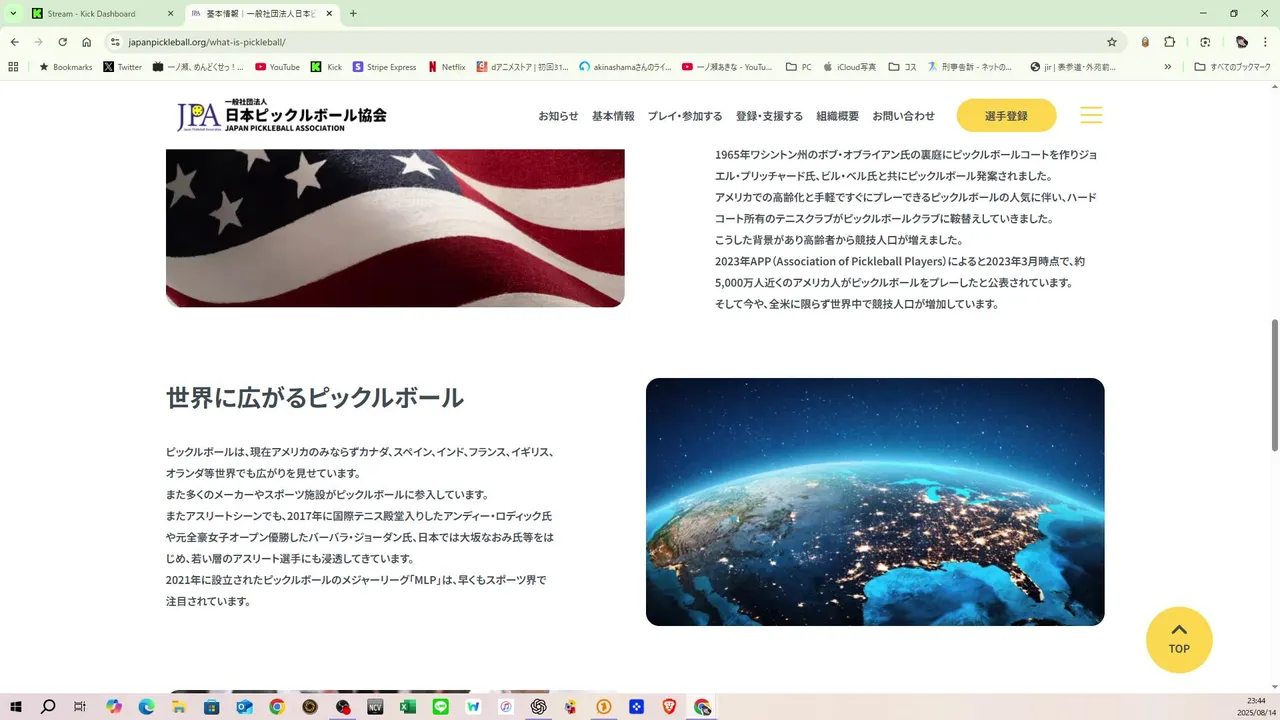Open the YouTube bookmark
This screenshot has height=720, width=1280.
pyautogui.click(x=277, y=67)
